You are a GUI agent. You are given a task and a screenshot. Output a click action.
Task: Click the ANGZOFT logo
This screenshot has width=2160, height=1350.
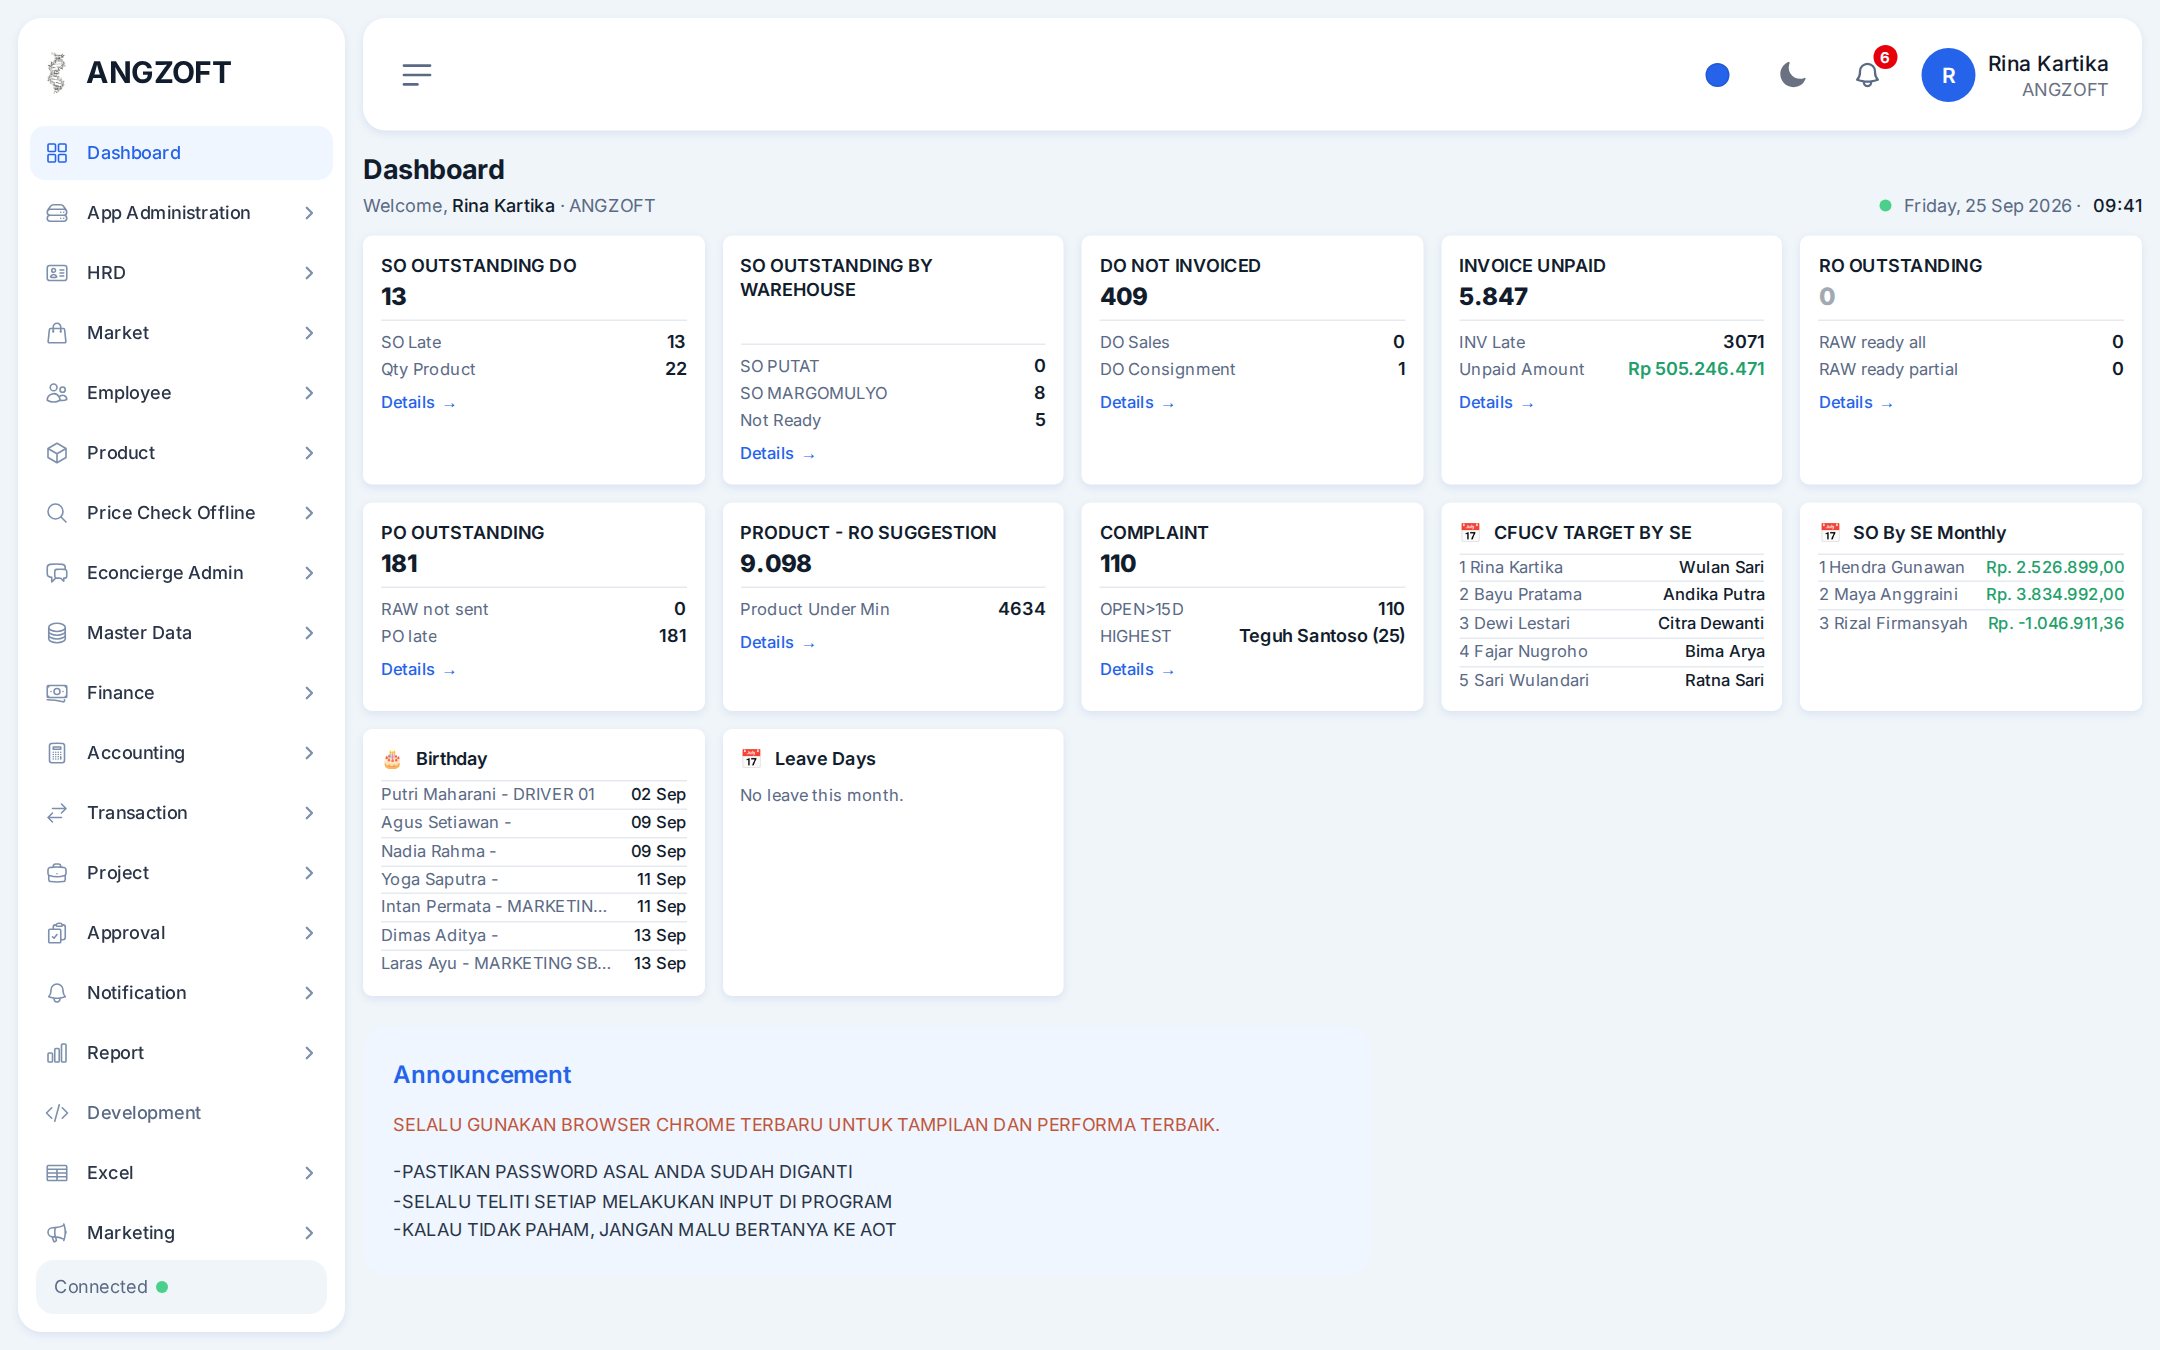click(139, 72)
